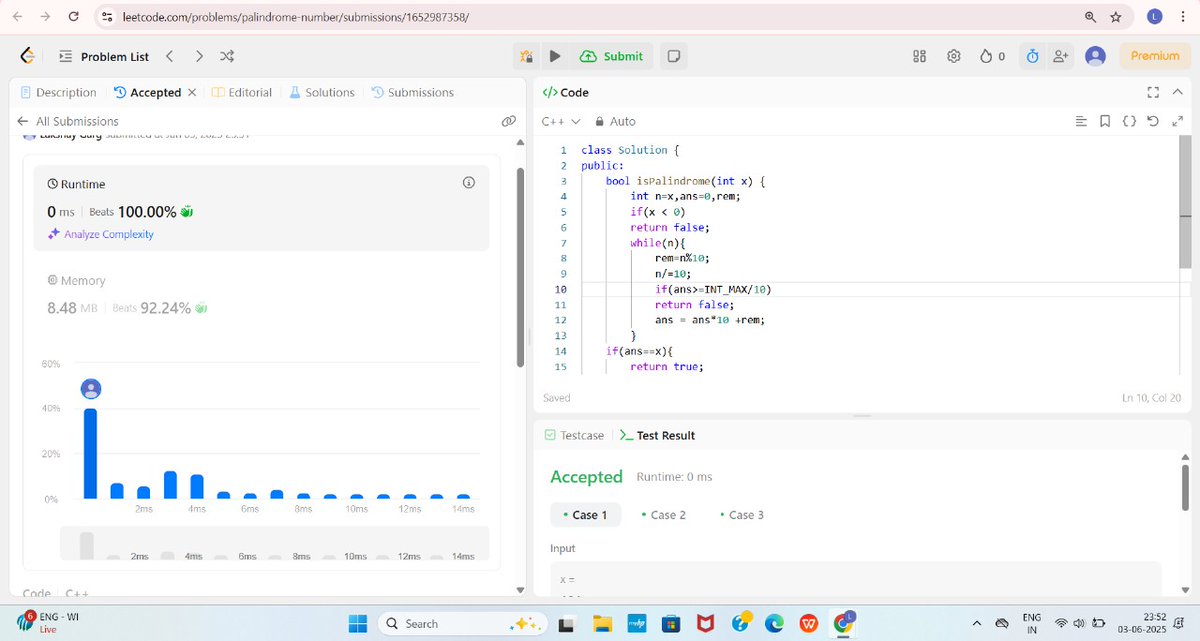
Task: Click the browser address bar
Action: (588, 17)
